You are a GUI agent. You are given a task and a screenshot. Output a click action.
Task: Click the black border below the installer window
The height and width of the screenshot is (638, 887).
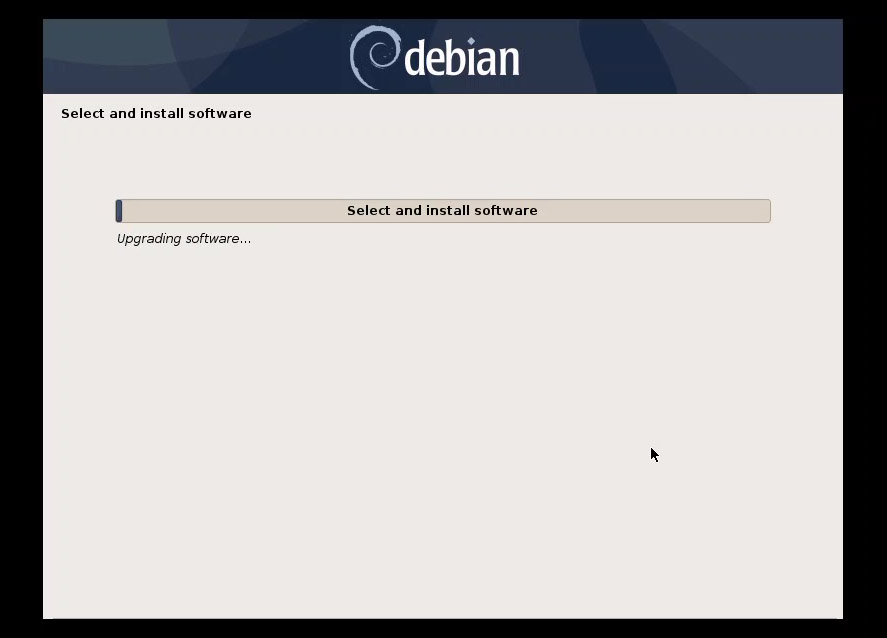pos(443,628)
